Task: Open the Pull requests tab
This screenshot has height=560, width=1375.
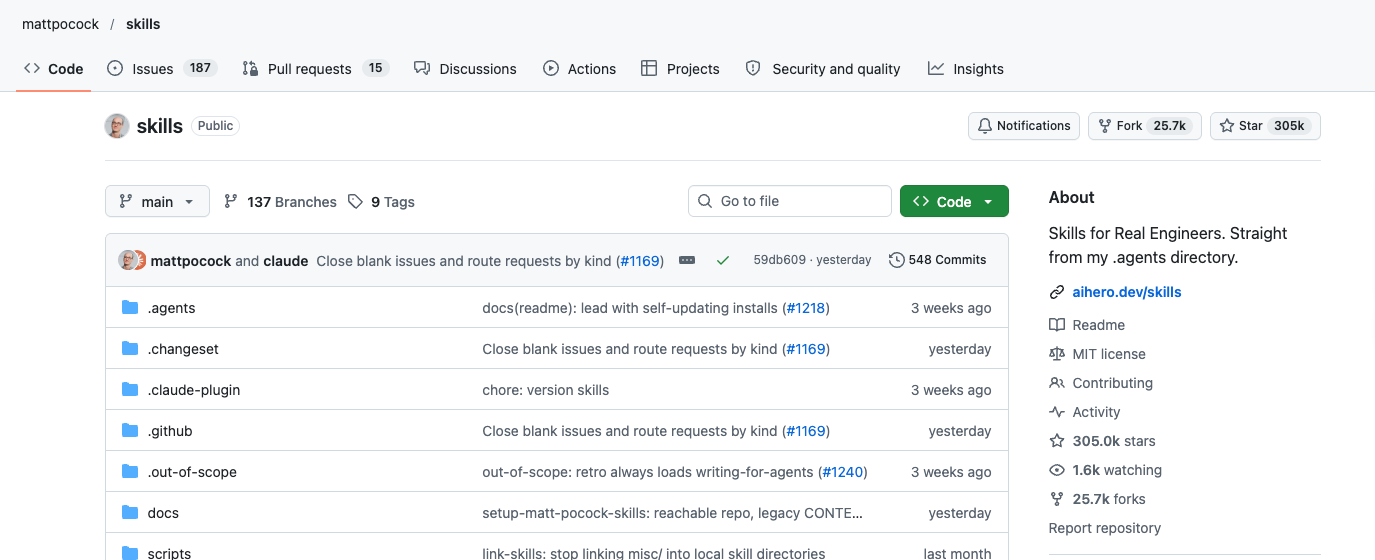Action: [315, 69]
